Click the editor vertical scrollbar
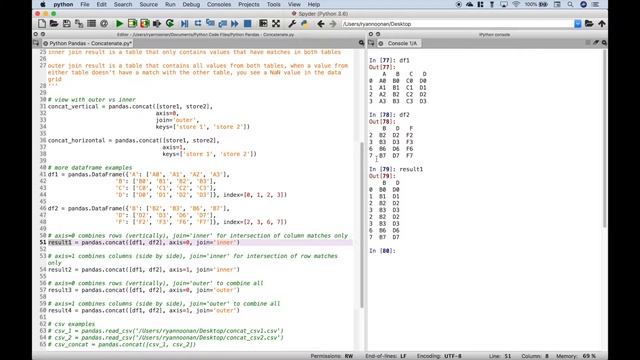 pos(362,224)
